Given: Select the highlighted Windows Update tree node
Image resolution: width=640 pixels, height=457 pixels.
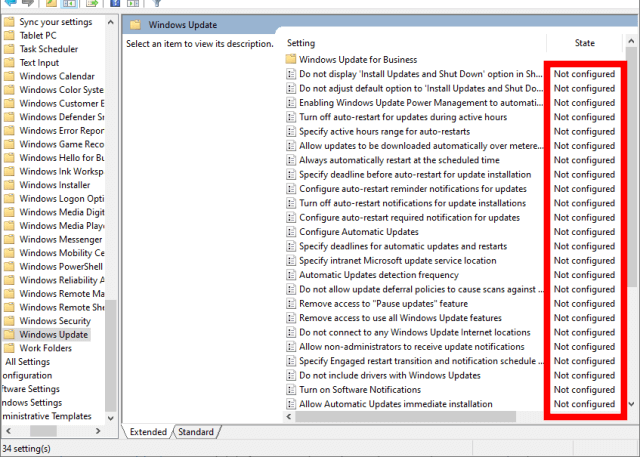Looking at the screenshot, I should [x=54, y=335].
